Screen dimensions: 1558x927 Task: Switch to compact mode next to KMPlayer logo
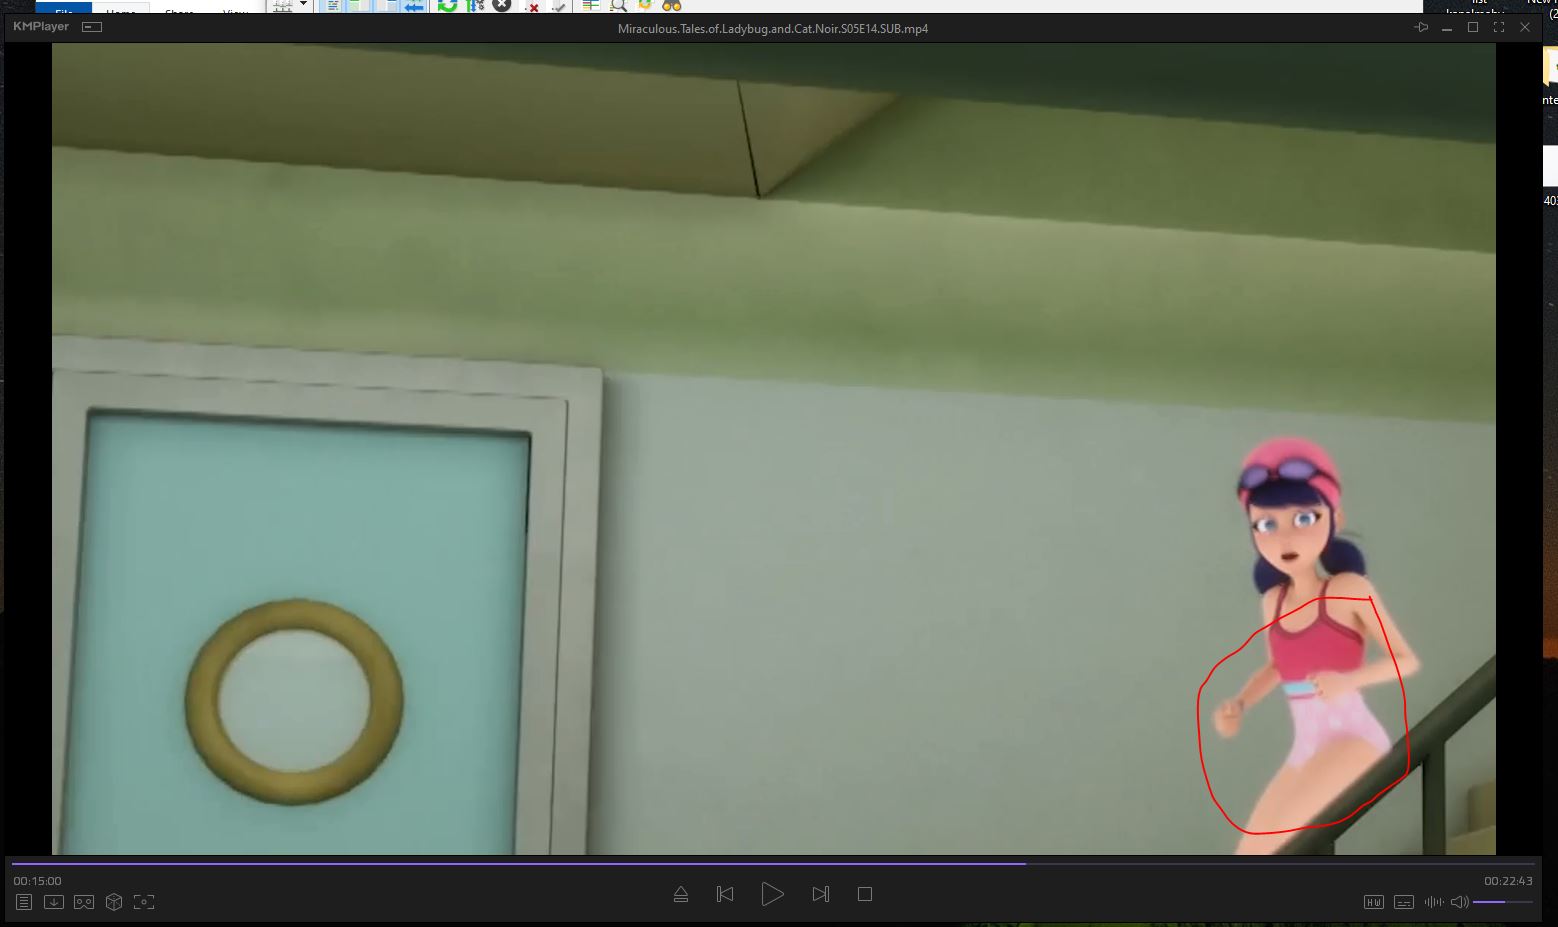pyautogui.click(x=92, y=27)
